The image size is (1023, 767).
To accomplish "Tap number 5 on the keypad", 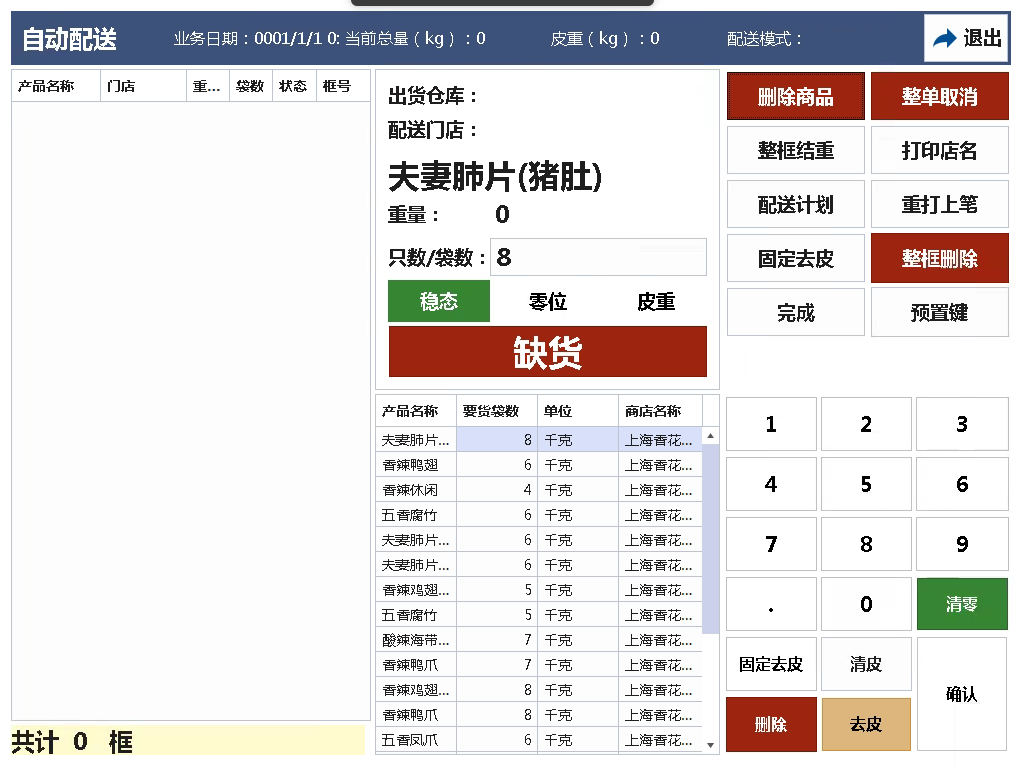I will 866,485.
